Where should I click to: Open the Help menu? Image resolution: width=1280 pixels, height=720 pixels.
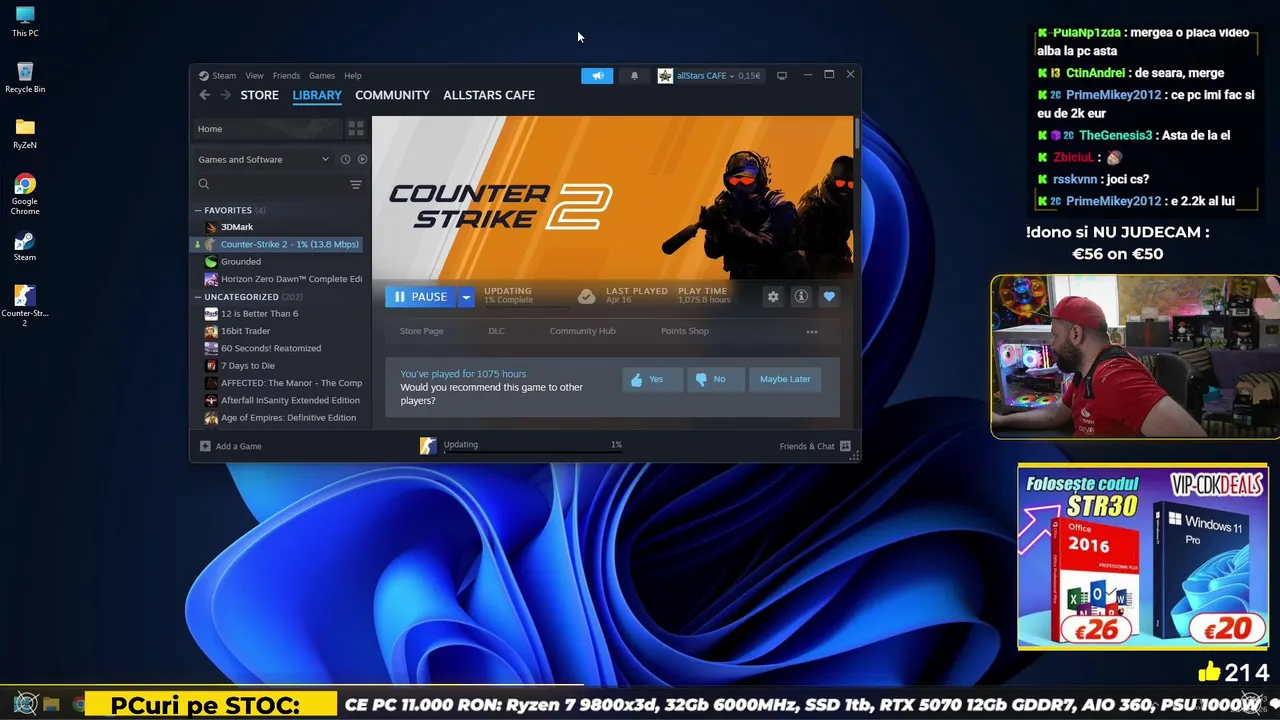[x=353, y=76]
